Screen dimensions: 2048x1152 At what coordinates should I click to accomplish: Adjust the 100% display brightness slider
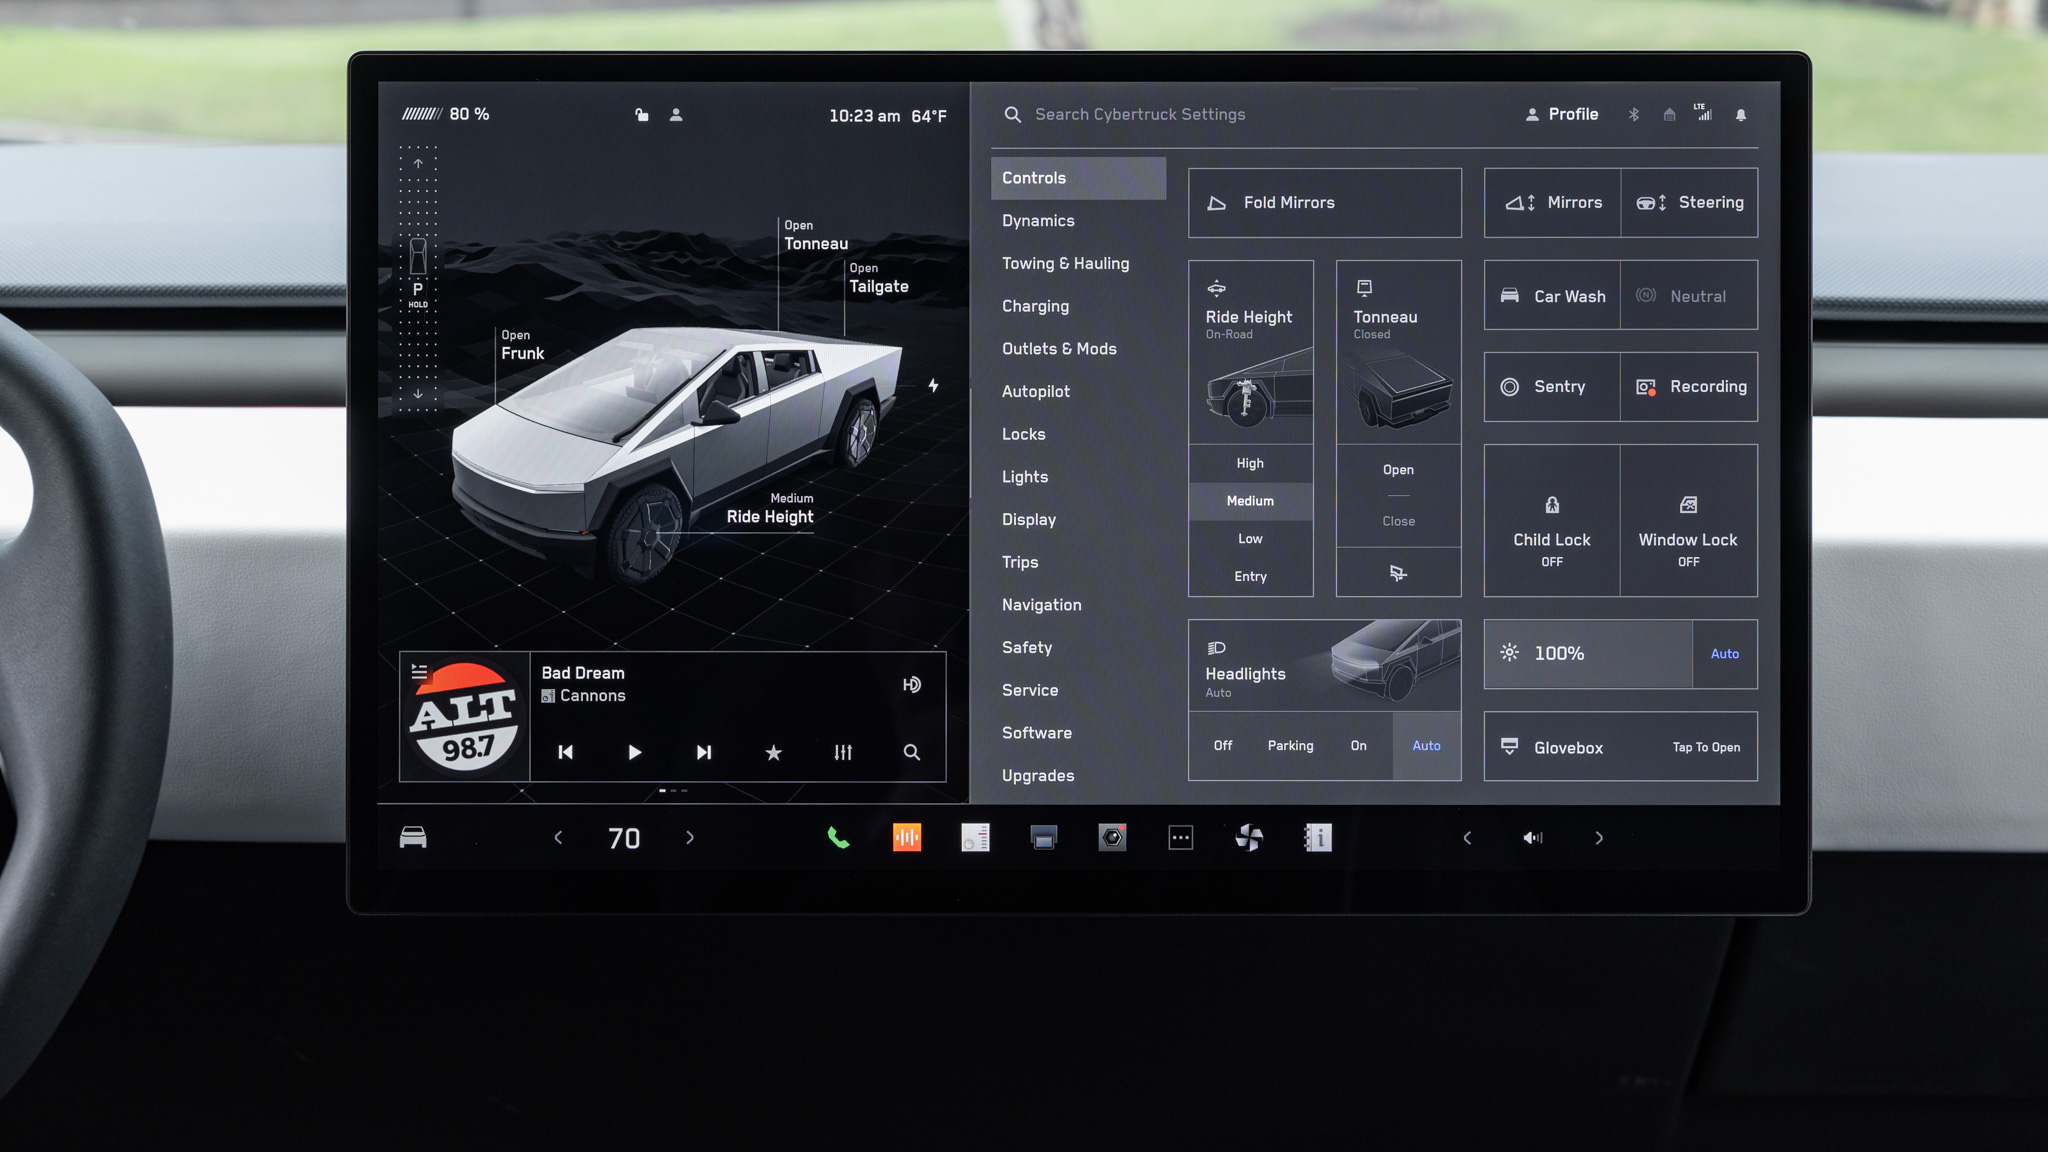pyautogui.click(x=1588, y=654)
